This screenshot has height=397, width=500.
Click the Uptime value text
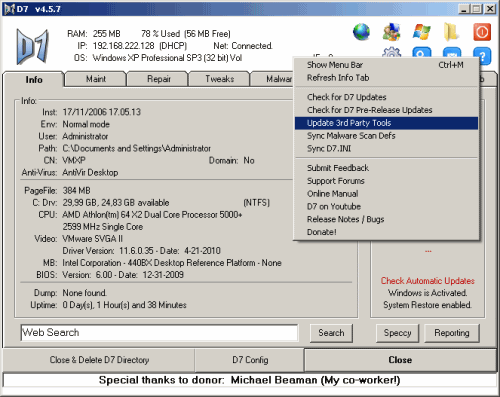coord(124,305)
